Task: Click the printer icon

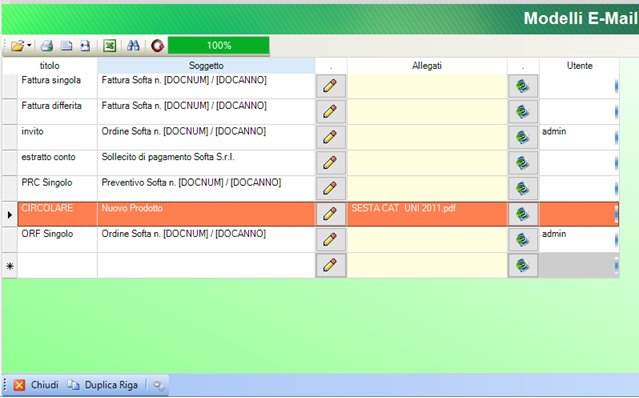Action: pyautogui.click(x=47, y=46)
